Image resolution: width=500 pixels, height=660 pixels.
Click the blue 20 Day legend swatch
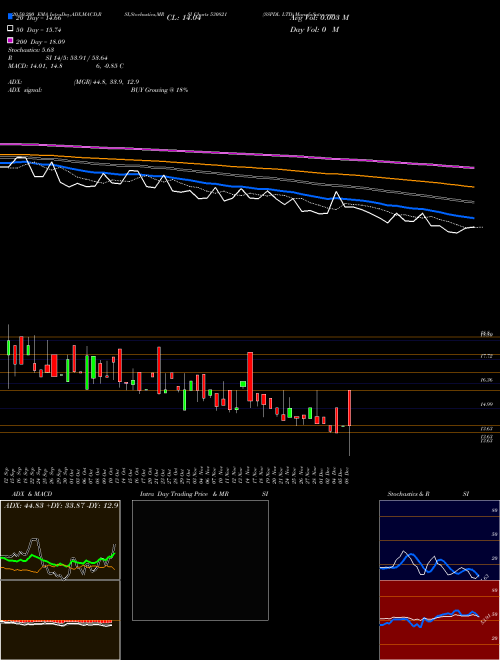pyautogui.click(x=10, y=16)
